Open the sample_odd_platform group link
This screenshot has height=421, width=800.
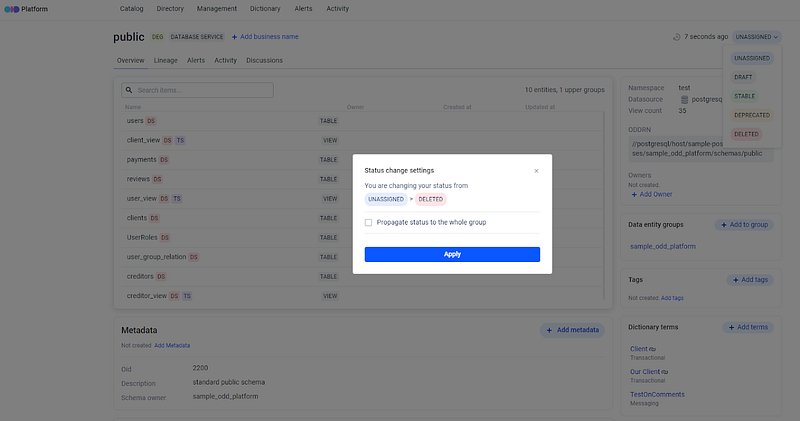(663, 246)
